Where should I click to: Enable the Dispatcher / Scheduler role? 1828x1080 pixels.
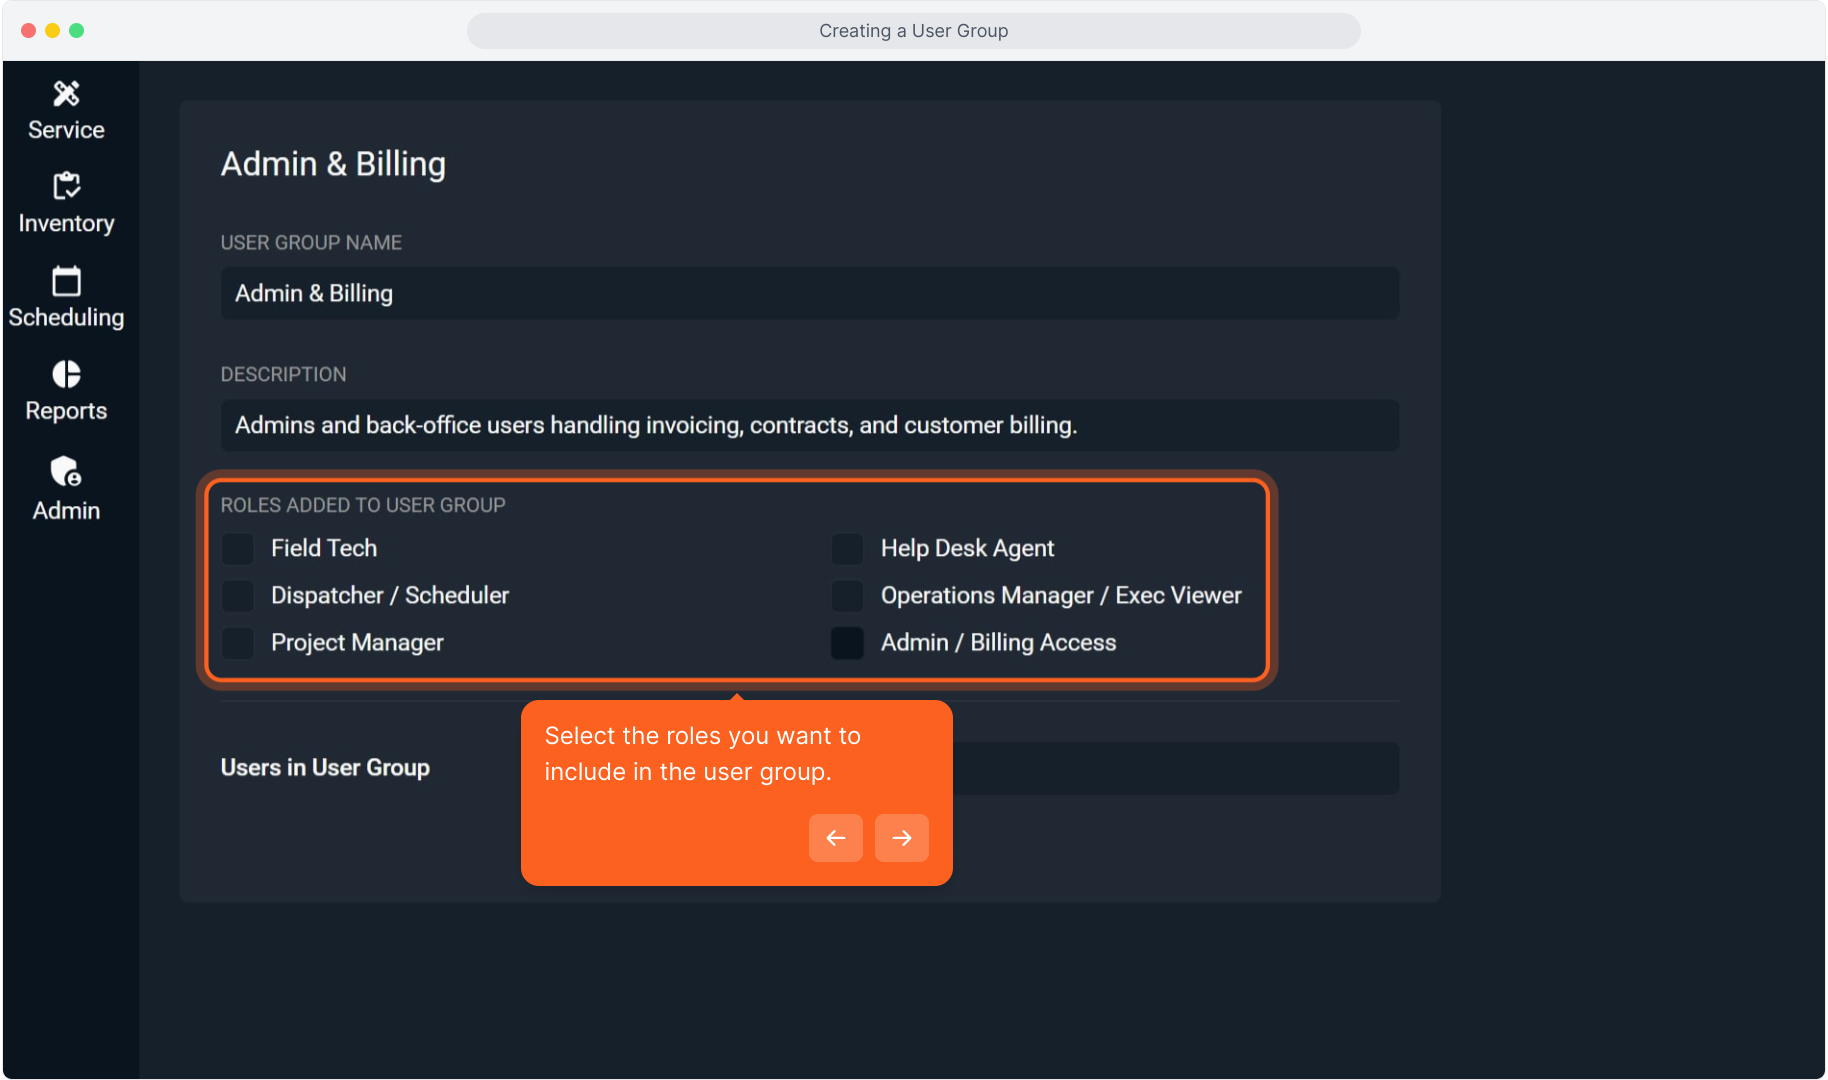(x=238, y=596)
